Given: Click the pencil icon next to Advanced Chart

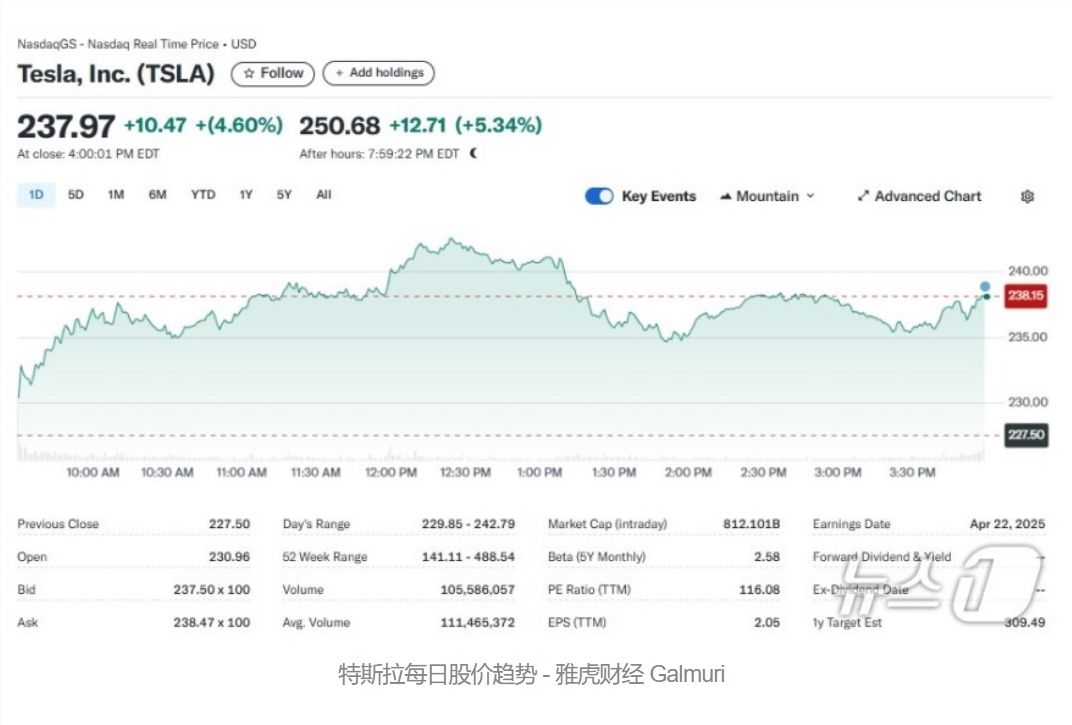Looking at the screenshot, I should [x=863, y=196].
